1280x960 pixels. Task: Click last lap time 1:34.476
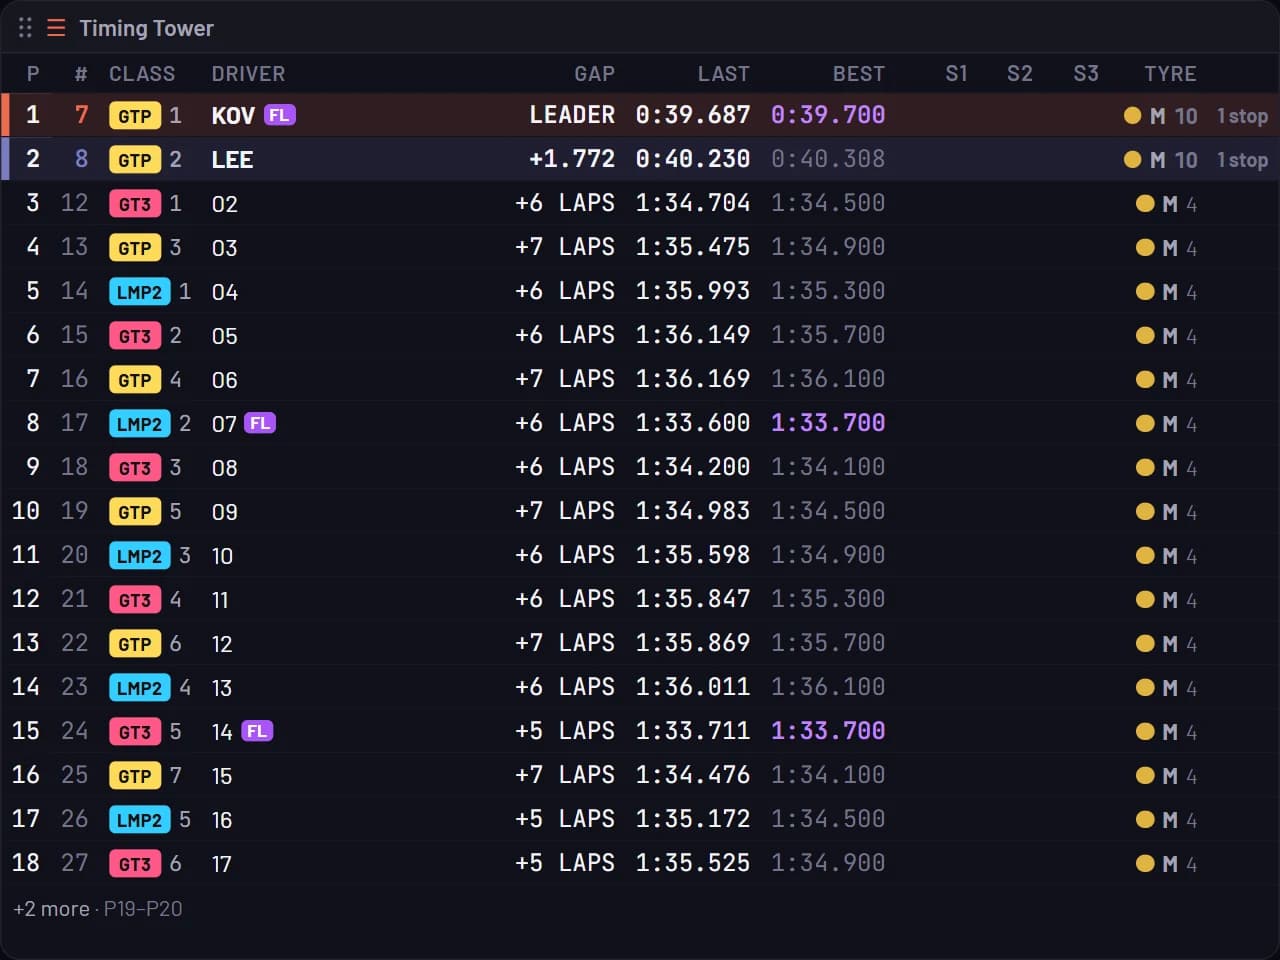point(693,775)
